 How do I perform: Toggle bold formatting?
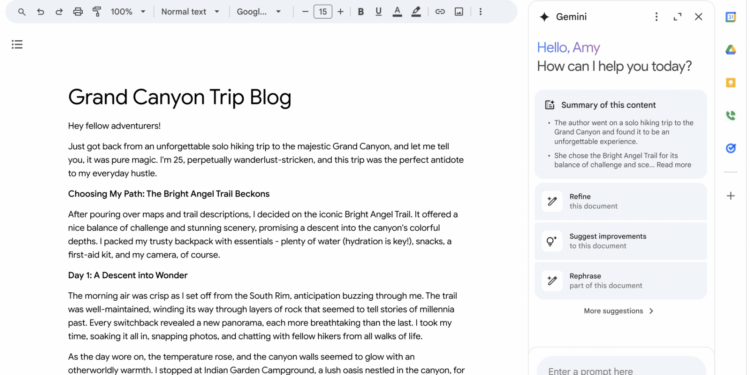(361, 12)
